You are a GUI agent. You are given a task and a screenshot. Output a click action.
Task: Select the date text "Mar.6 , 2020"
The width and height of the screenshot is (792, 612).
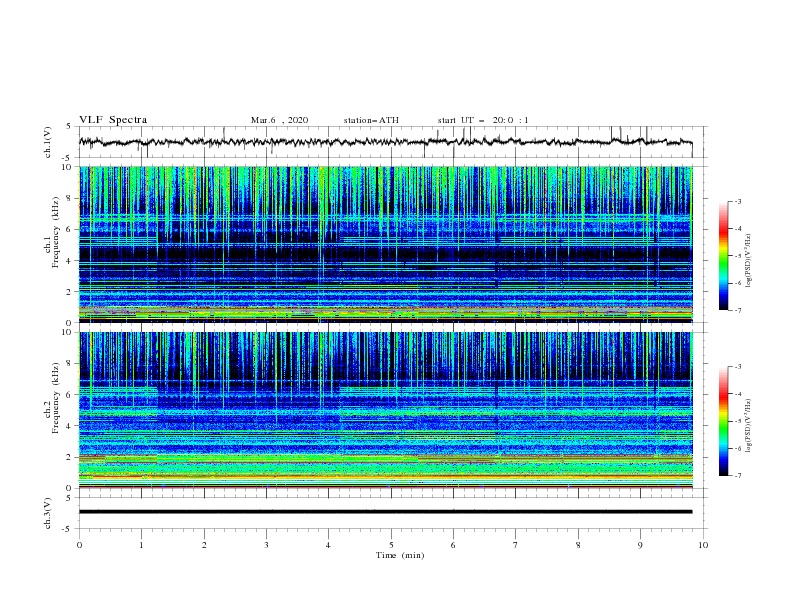pyautogui.click(x=279, y=120)
